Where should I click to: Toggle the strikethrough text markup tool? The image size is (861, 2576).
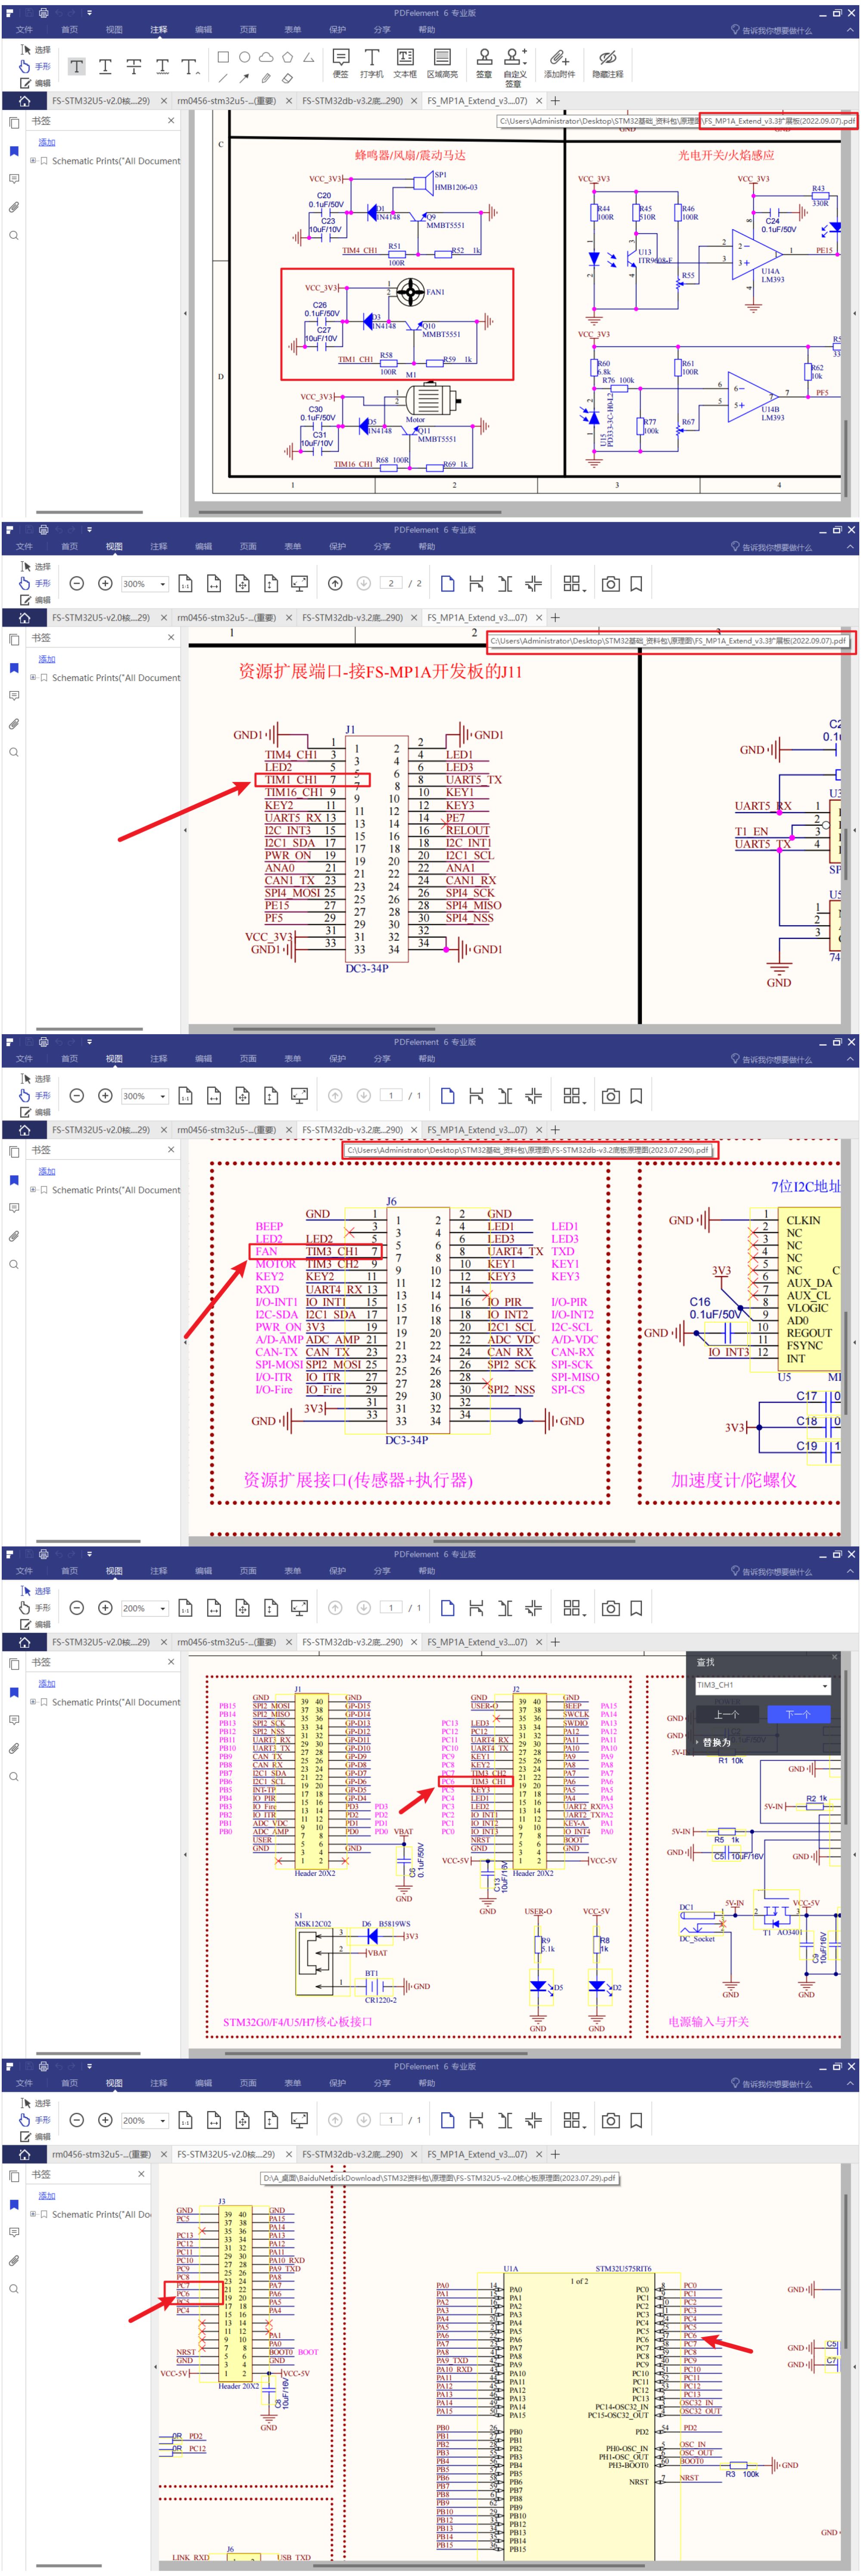(133, 66)
